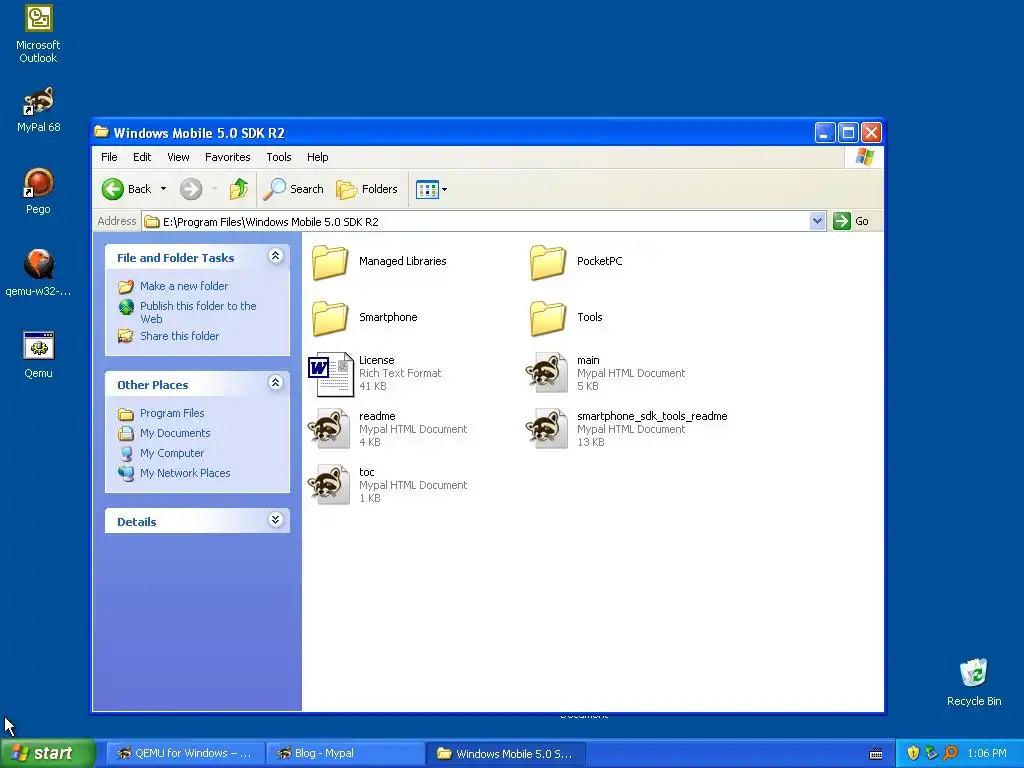The width and height of the screenshot is (1024, 768).
Task: Click Make a new folder link
Action: tap(184, 286)
